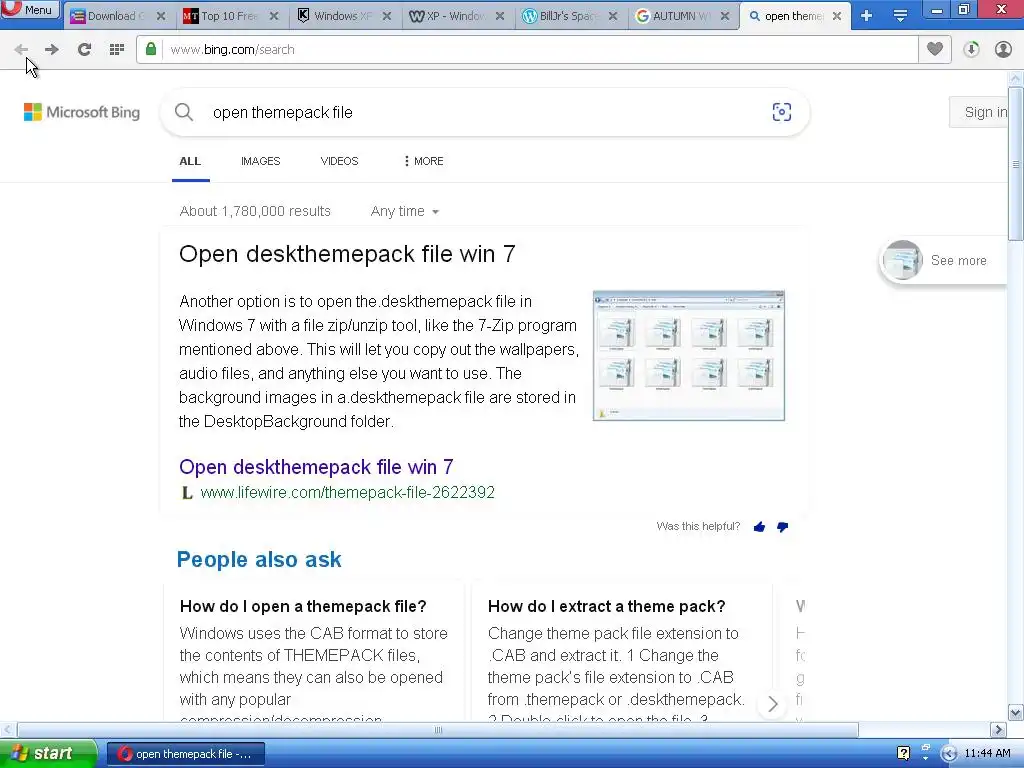Reload the page with refresh icon
The width and height of the screenshot is (1024, 768).
pyautogui.click(x=84, y=50)
